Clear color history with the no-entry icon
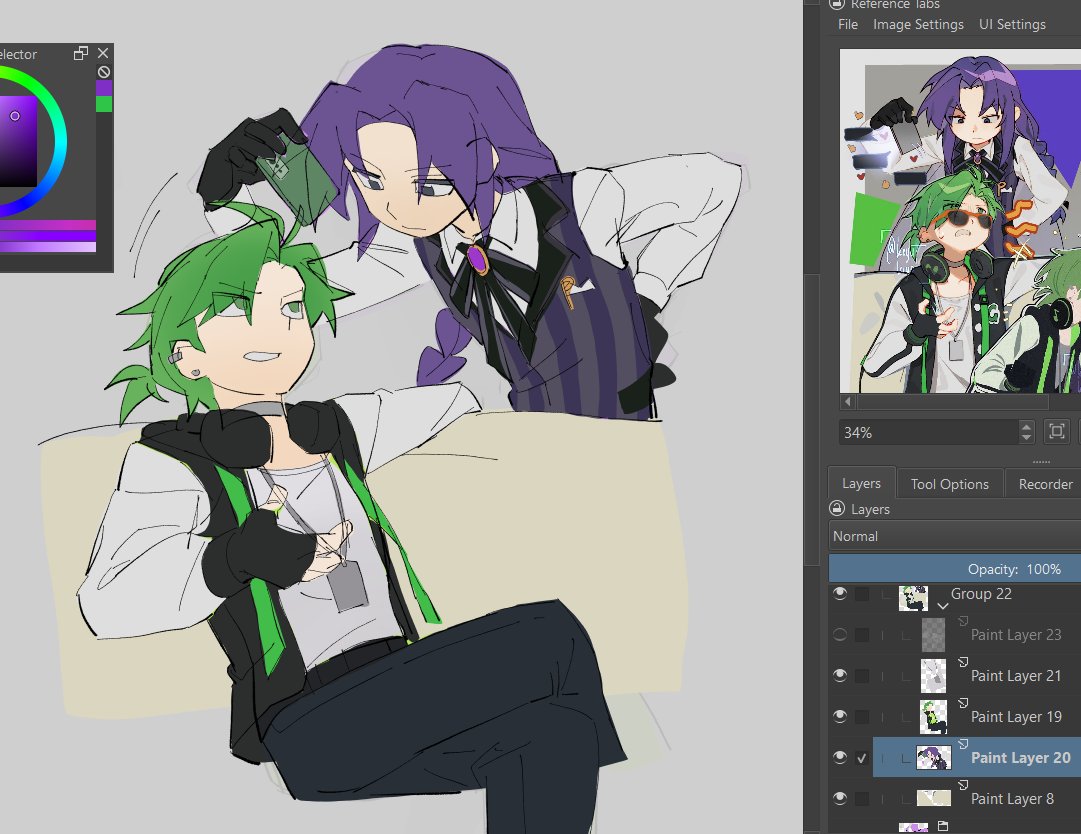The image size is (1081, 834). tap(104, 72)
